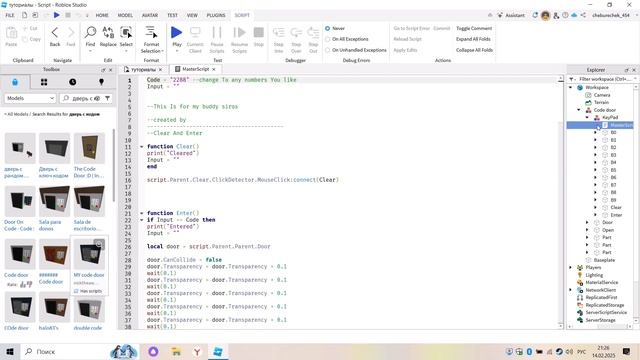The image size is (640, 360).
Task: Open the notification center icon
Action: click(x=627, y=351)
